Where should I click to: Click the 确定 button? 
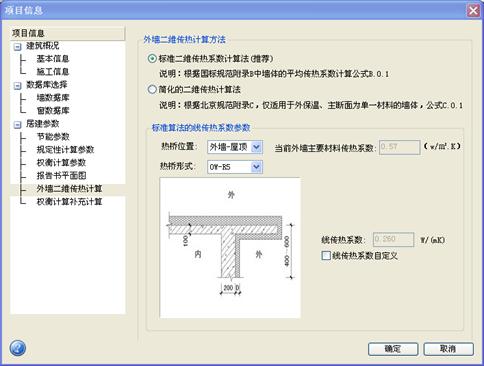click(393, 349)
